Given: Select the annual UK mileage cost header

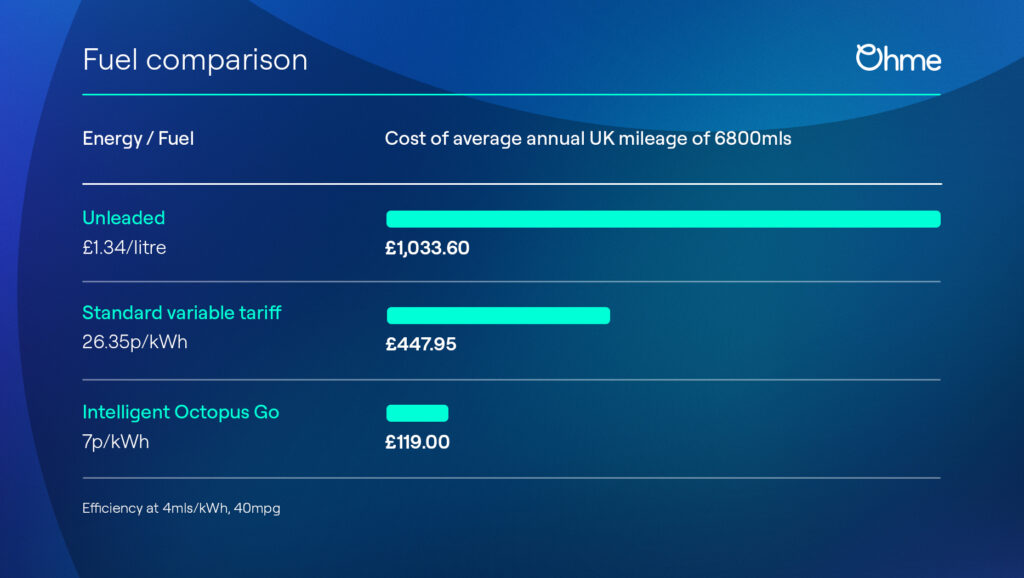Looking at the screenshot, I should tap(588, 139).
